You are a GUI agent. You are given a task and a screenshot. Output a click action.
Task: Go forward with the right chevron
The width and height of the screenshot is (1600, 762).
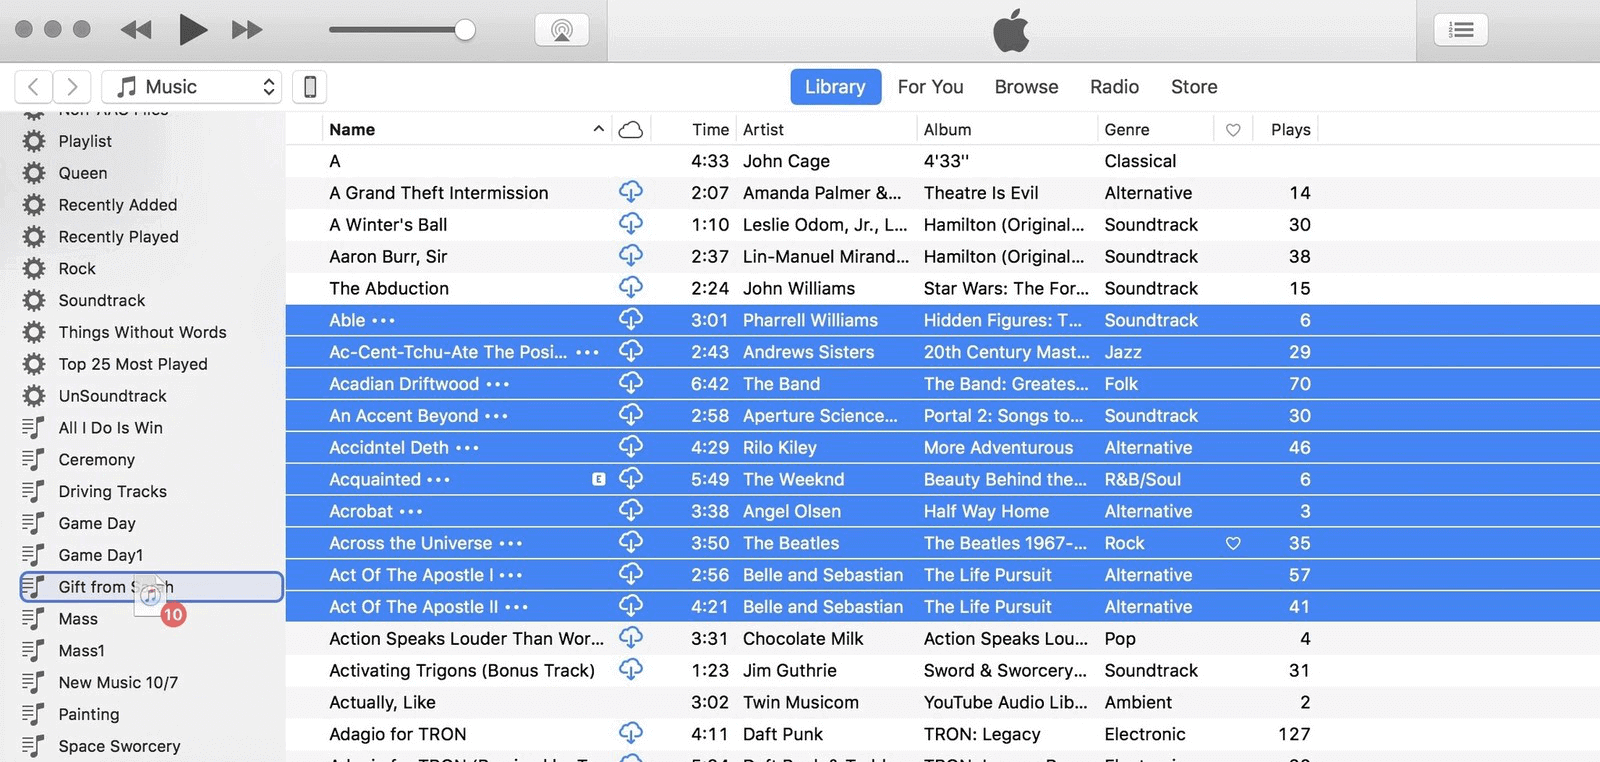pos(72,87)
